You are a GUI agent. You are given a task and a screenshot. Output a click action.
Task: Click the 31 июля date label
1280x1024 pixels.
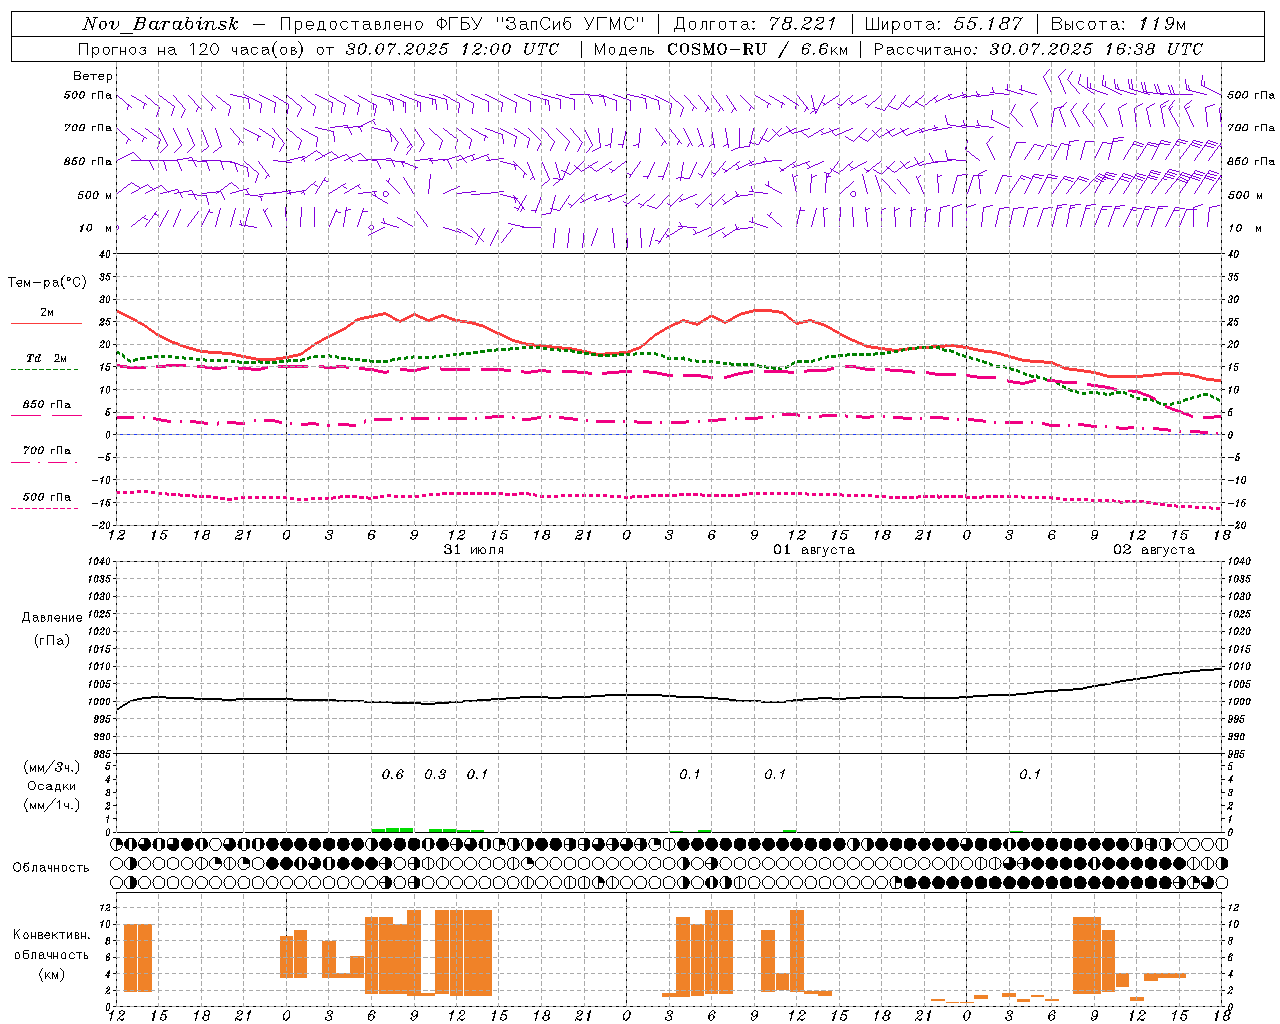pyautogui.click(x=474, y=550)
